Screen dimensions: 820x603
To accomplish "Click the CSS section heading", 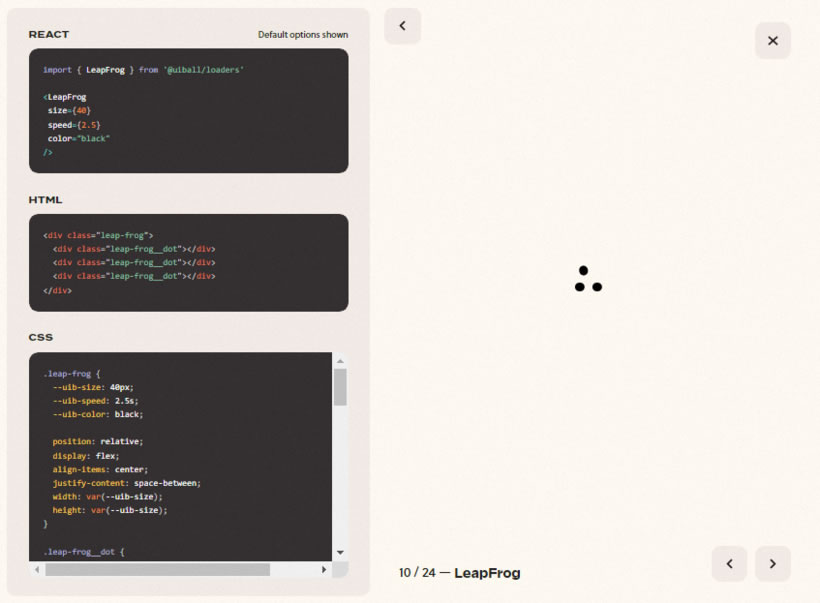I will 41,337.
